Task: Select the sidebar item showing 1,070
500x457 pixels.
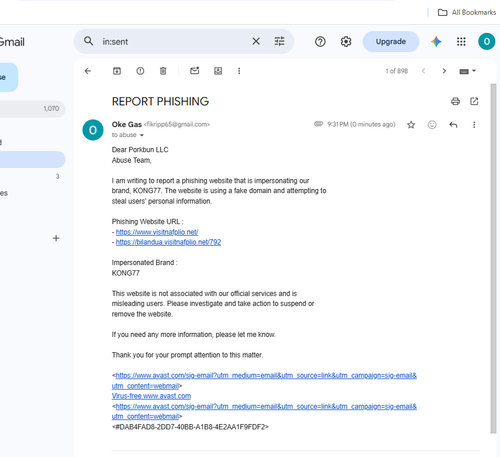Action: (32, 109)
